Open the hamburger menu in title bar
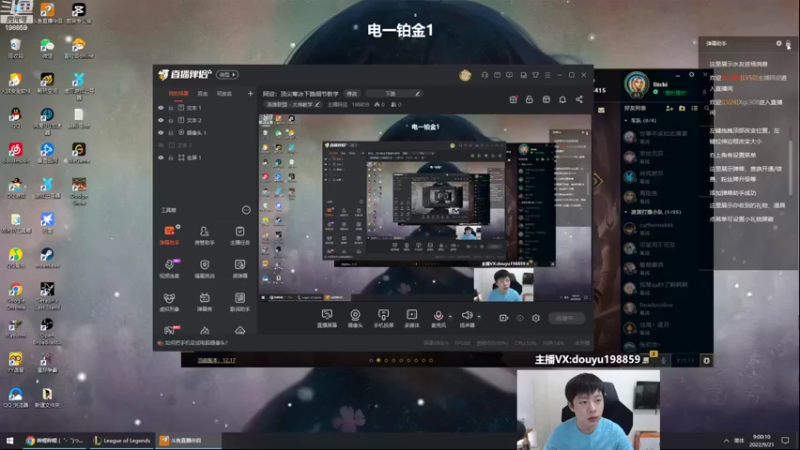800x450 pixels. pyautogui.click(x=547, y=75)
